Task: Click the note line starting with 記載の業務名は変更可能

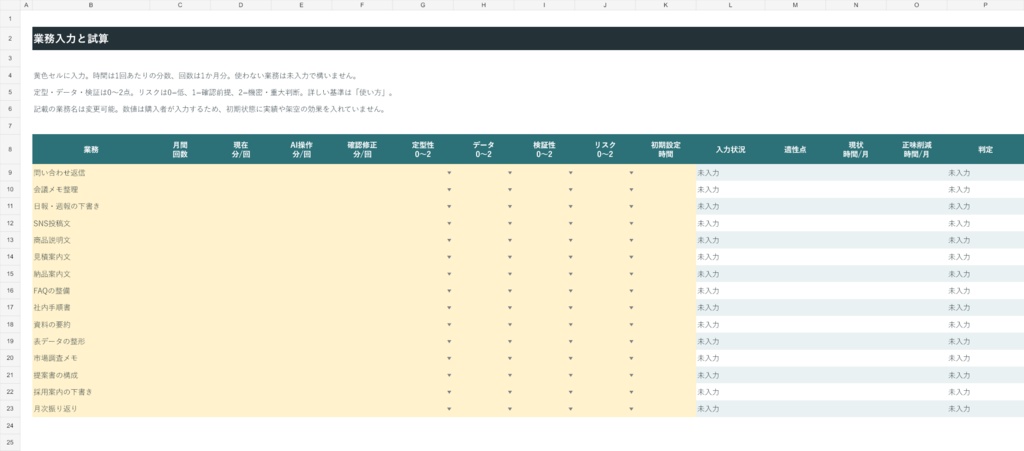Action: (x=210, y=109)
